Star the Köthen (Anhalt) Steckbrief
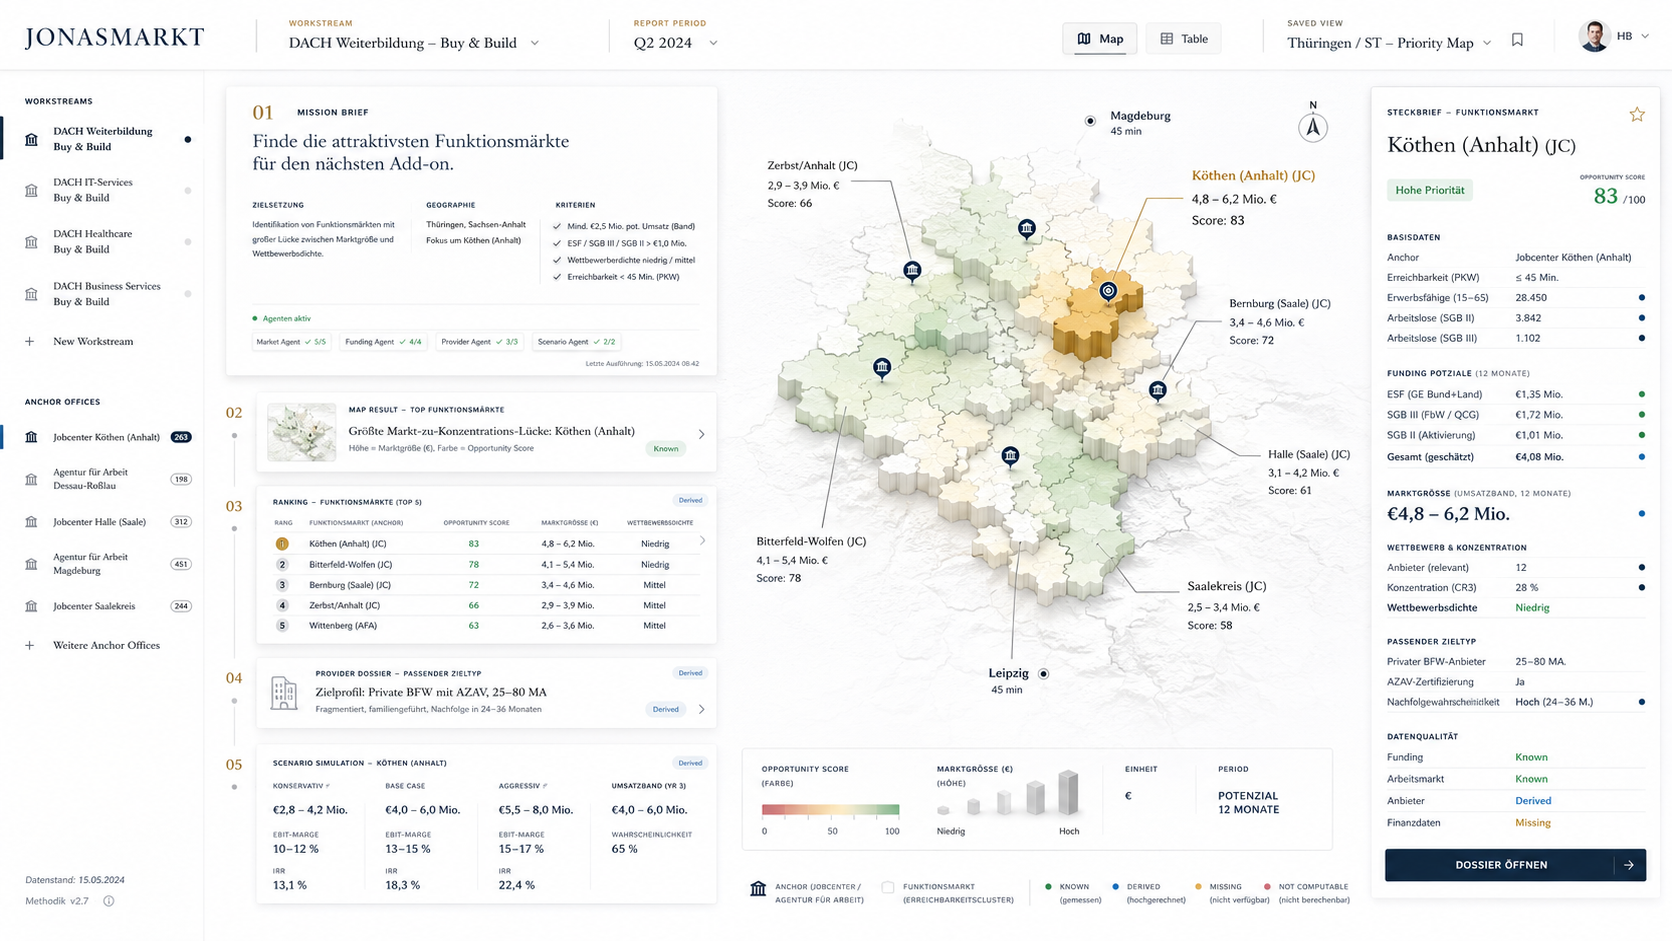 point(1636,114)
